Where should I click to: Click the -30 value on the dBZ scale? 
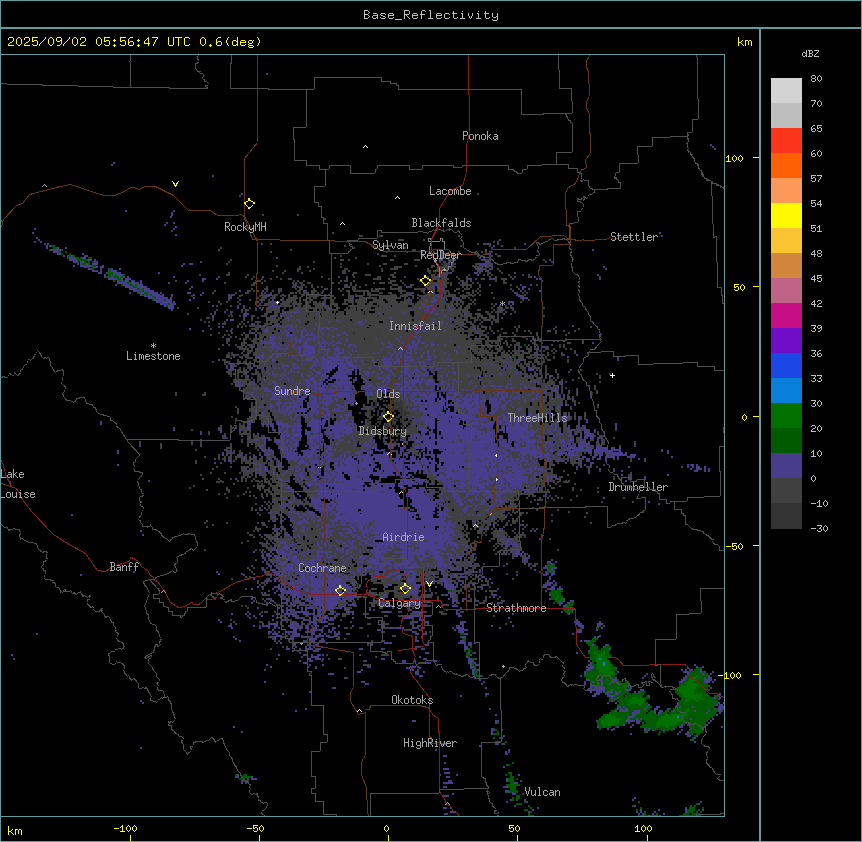click(819, 529)
